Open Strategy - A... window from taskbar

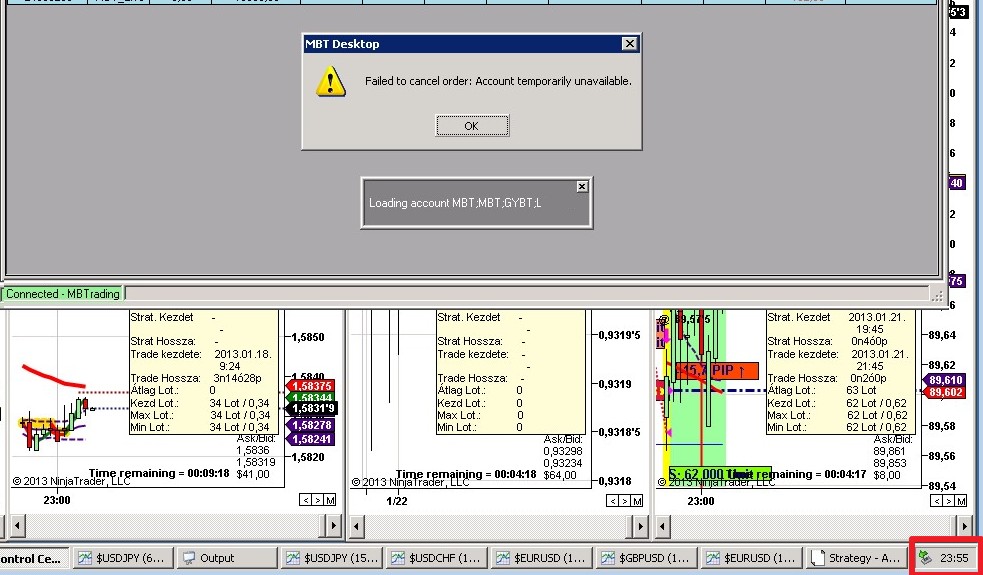coord(858,557)
